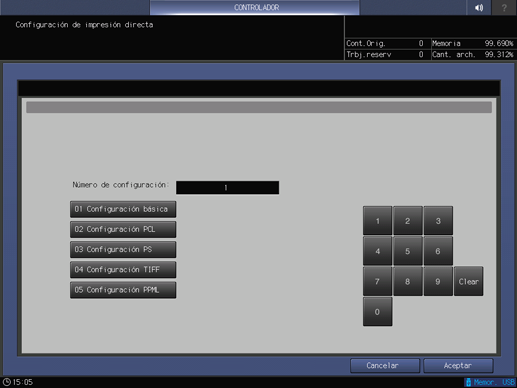Clear the entered number with Clear key
This screenshot has width=517, height=388.
[x=468, y=281]
